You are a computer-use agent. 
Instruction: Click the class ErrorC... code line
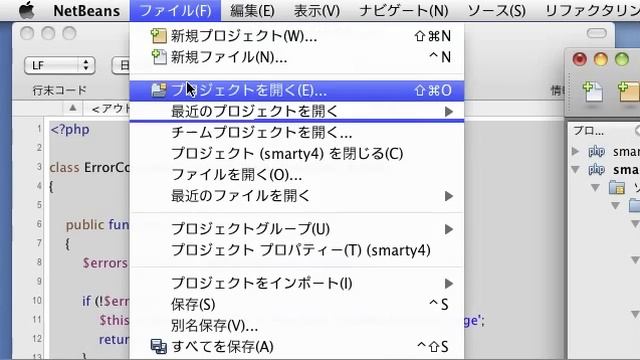point(90,167)
